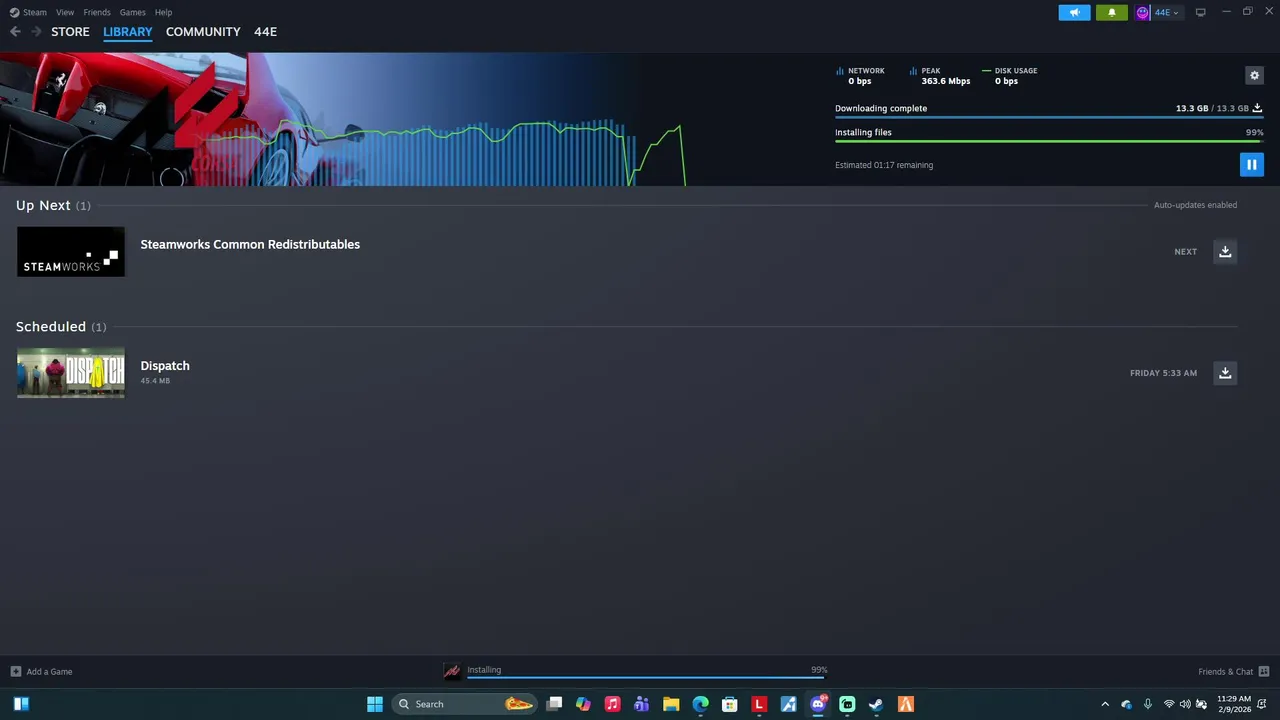Screen dimensions: 1280x720
Task: Open Discord from the taskbar
Action: [818, 704]
